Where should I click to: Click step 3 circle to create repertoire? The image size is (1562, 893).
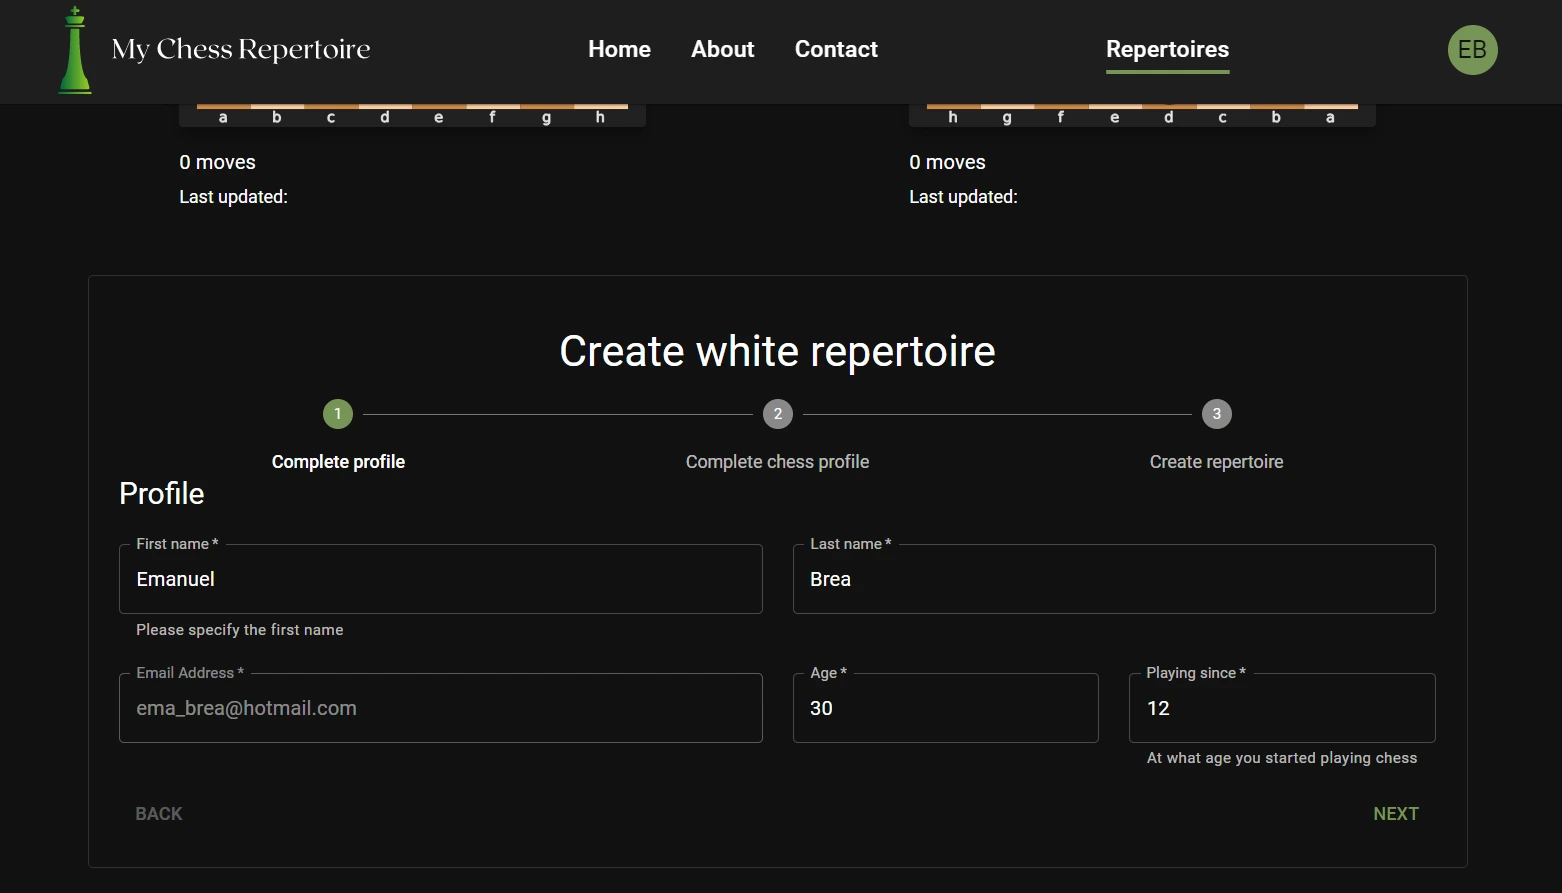[1216, 413]
